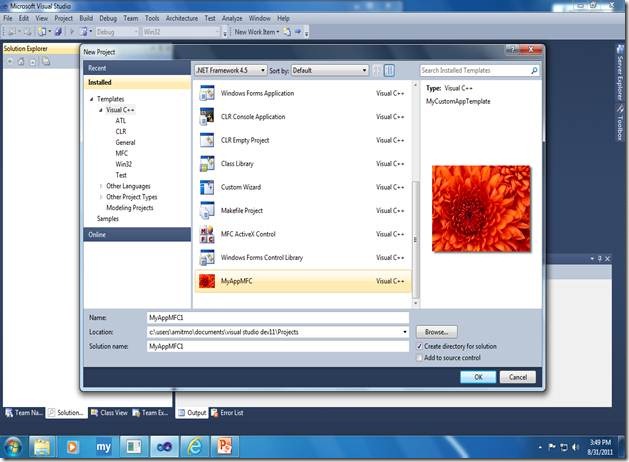Click OK to create the project
The width and height of the screenshot is (629, 462).
(478, 377)
